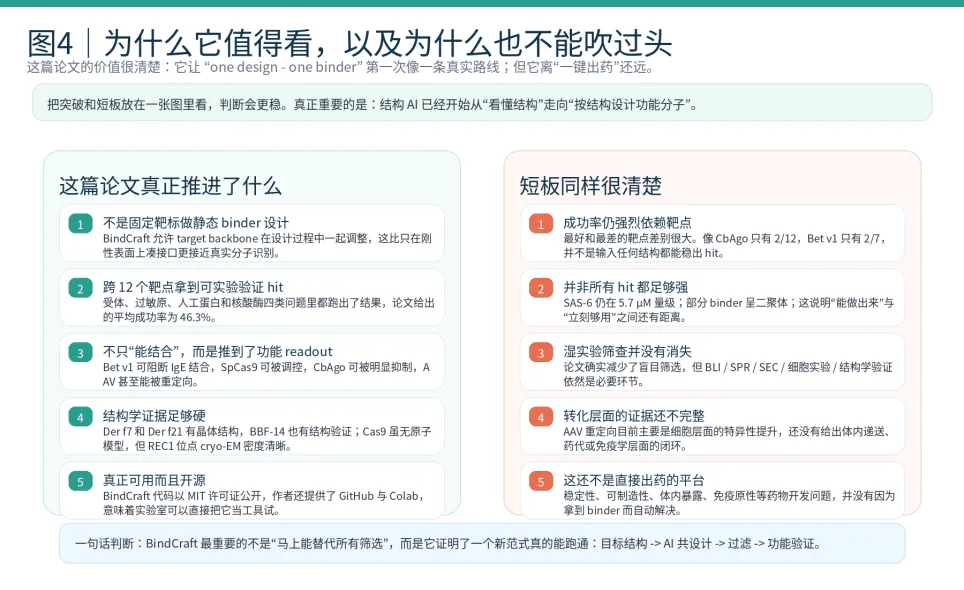Click the bottom summary '一句话判断：BindCraft 最重要的'
The height and width of the screenshot is (590, 964).
coord(448,543)
